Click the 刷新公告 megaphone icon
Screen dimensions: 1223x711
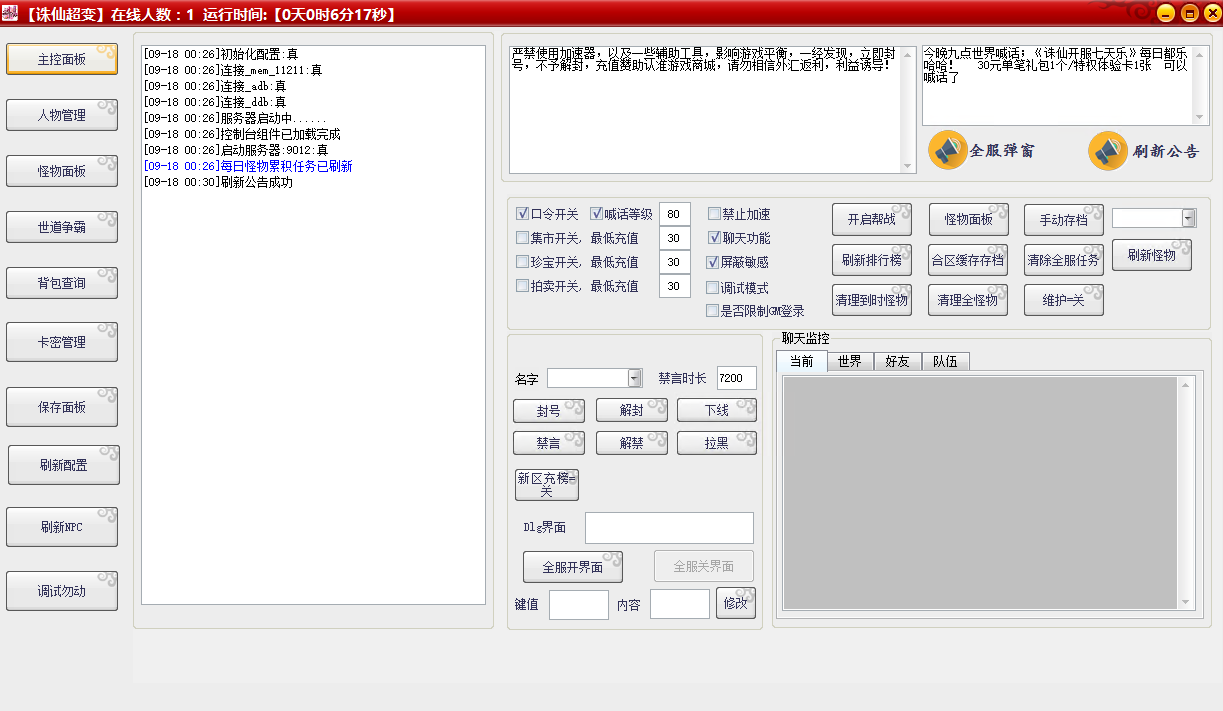pos(1108,151)
